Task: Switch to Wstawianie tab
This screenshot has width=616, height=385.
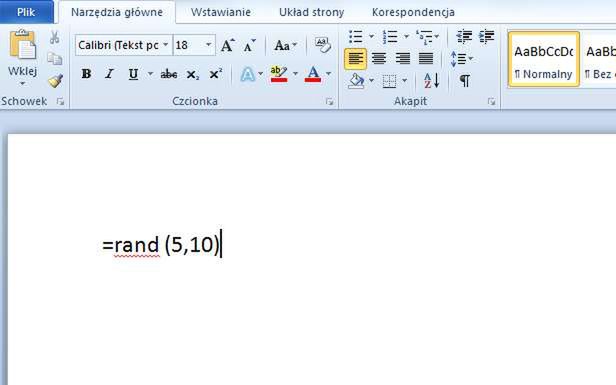Action: click(x=221, y=12)
